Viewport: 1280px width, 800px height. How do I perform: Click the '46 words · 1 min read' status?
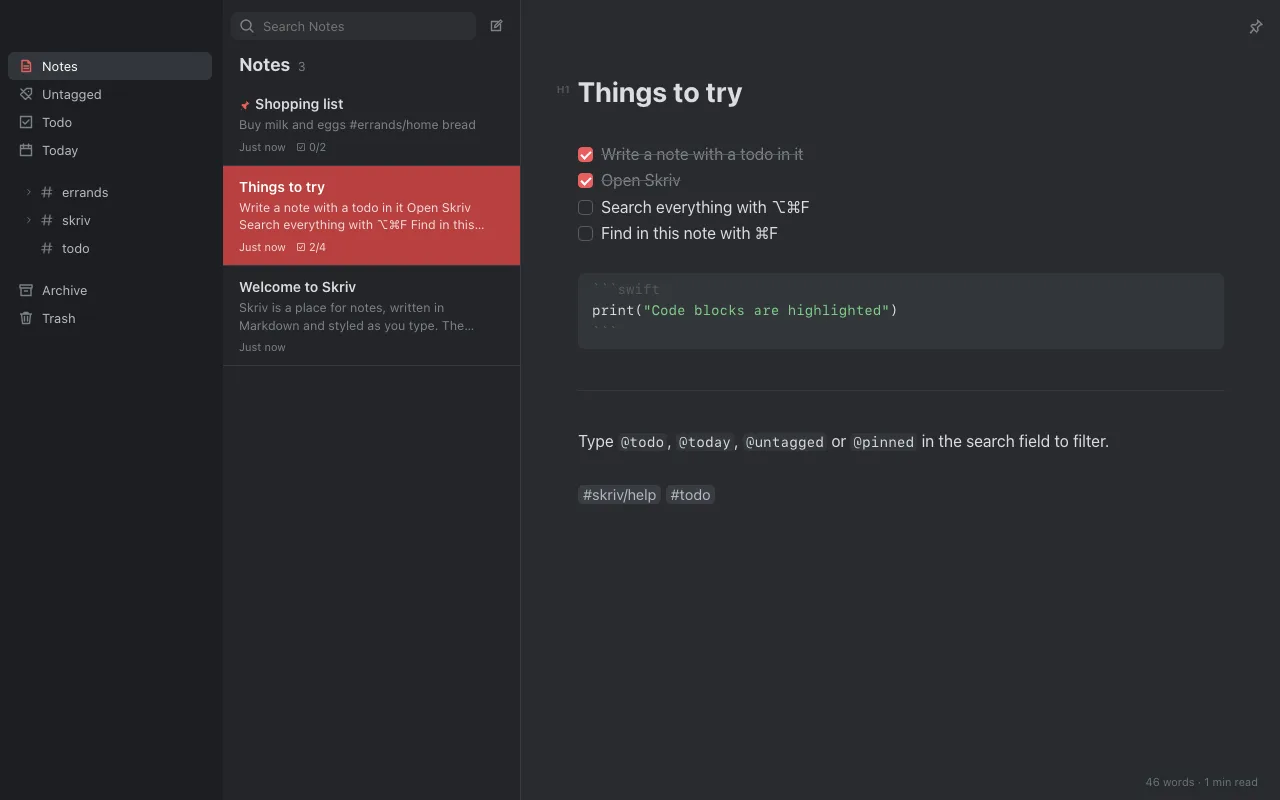click(1201, 782)
